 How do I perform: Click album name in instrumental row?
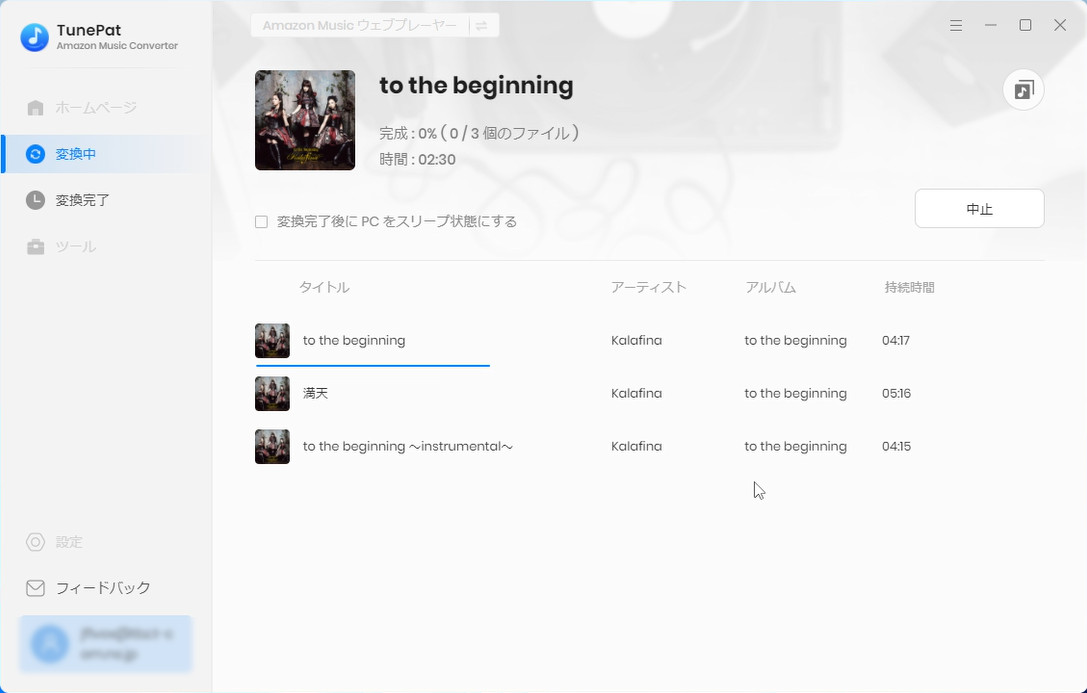pos(796,446)
